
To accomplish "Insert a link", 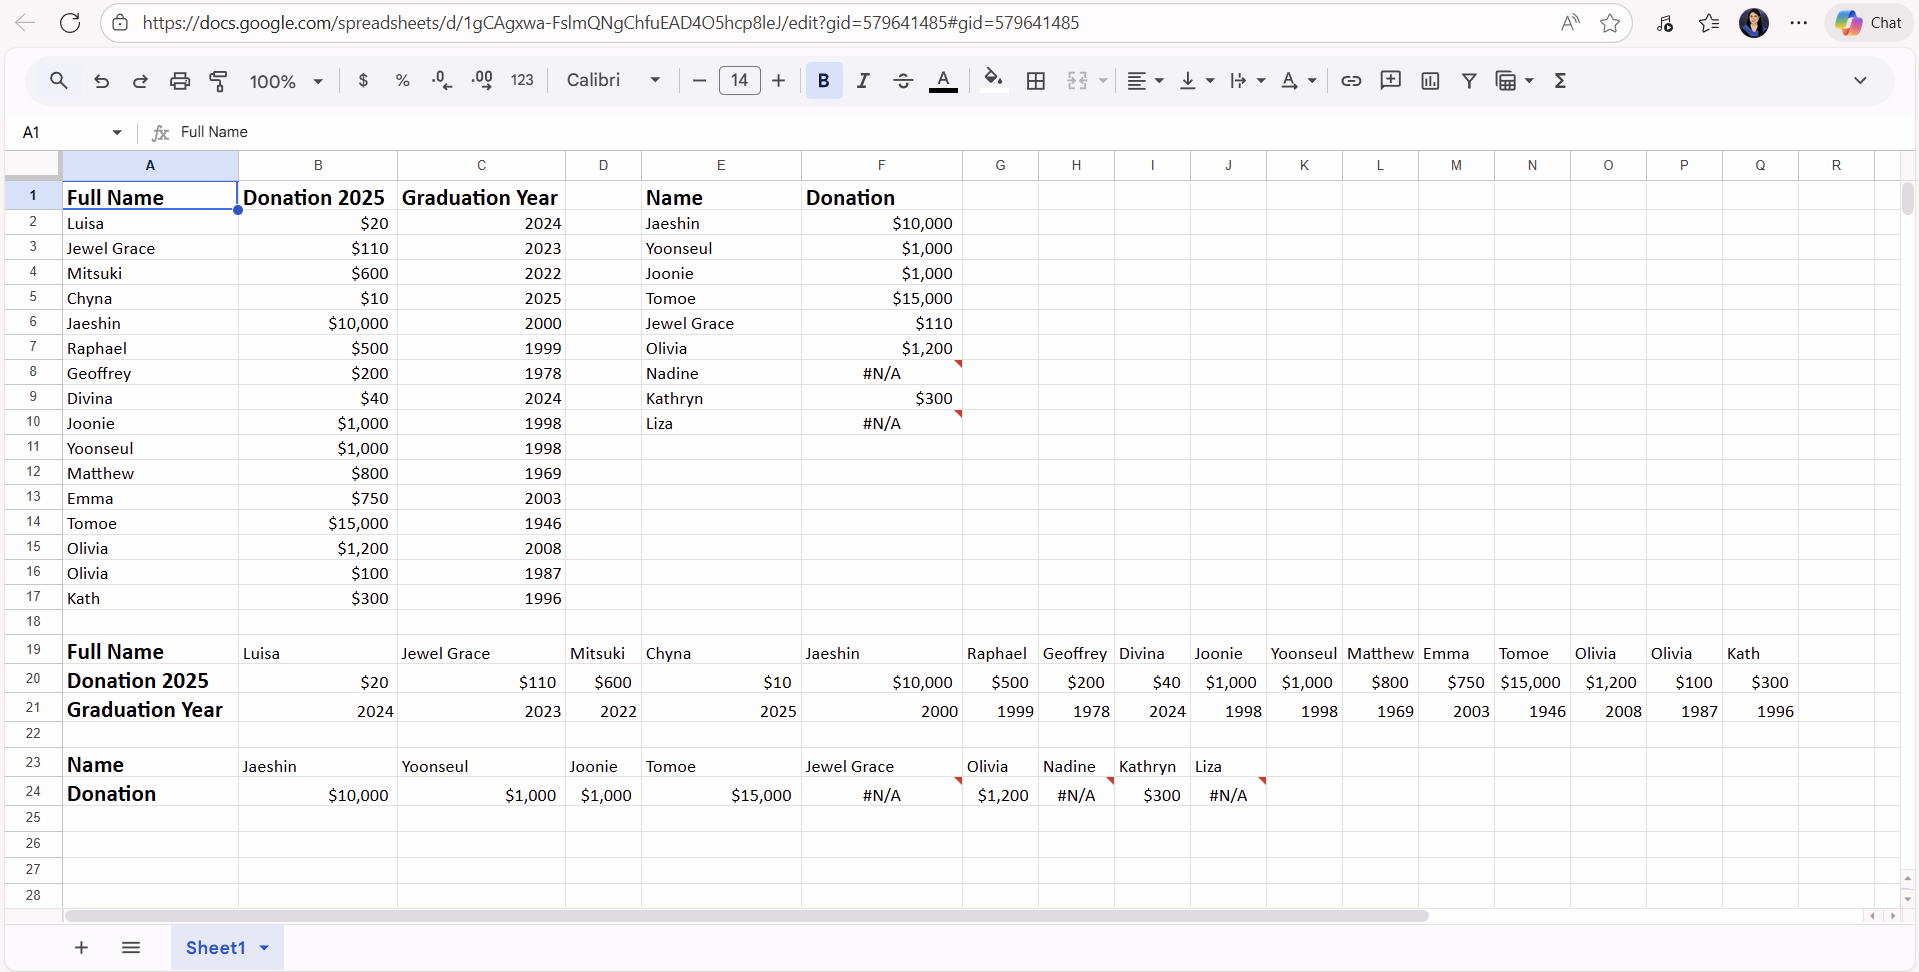I will click(x=1351, y=81).
